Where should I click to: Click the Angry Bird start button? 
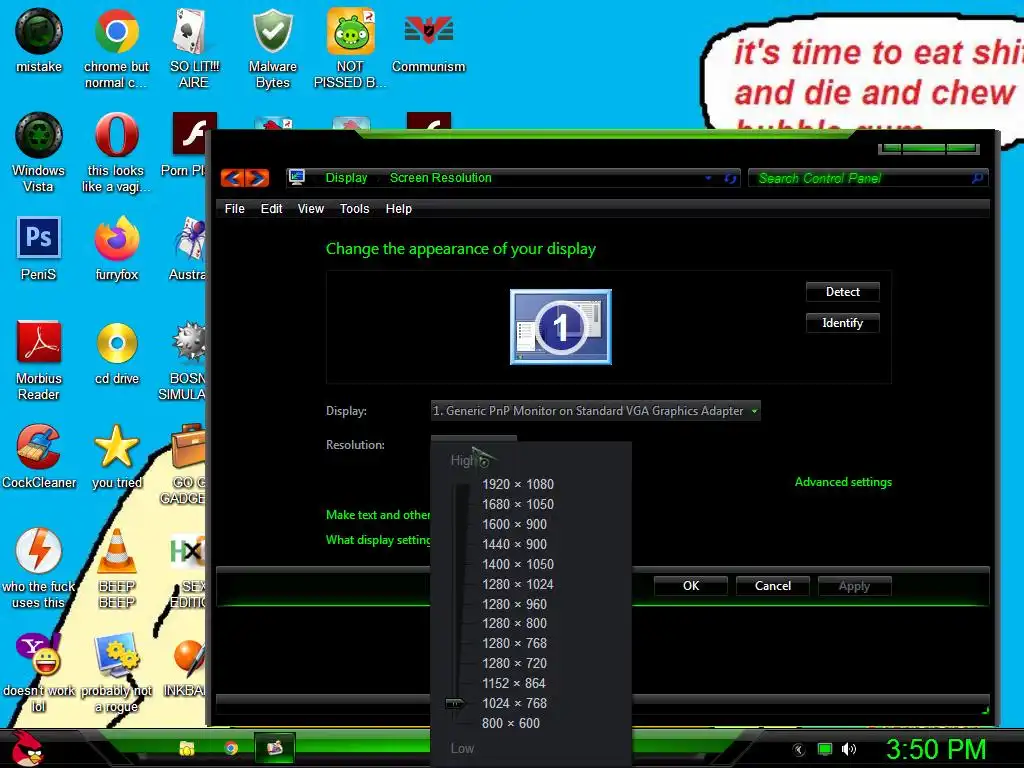(x=26, y=748)
